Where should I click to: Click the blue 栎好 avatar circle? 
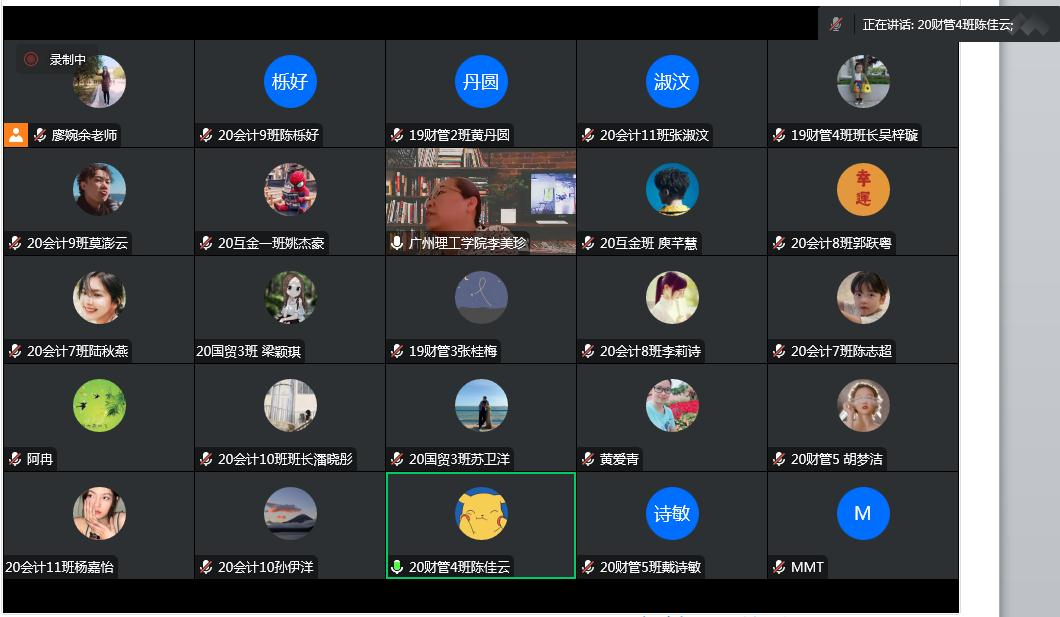tap(290, 82)
